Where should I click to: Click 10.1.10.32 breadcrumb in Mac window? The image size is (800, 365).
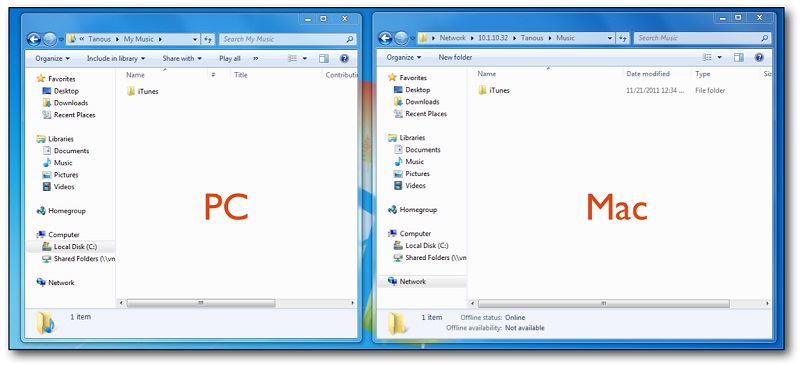click(x=494, y=38)
